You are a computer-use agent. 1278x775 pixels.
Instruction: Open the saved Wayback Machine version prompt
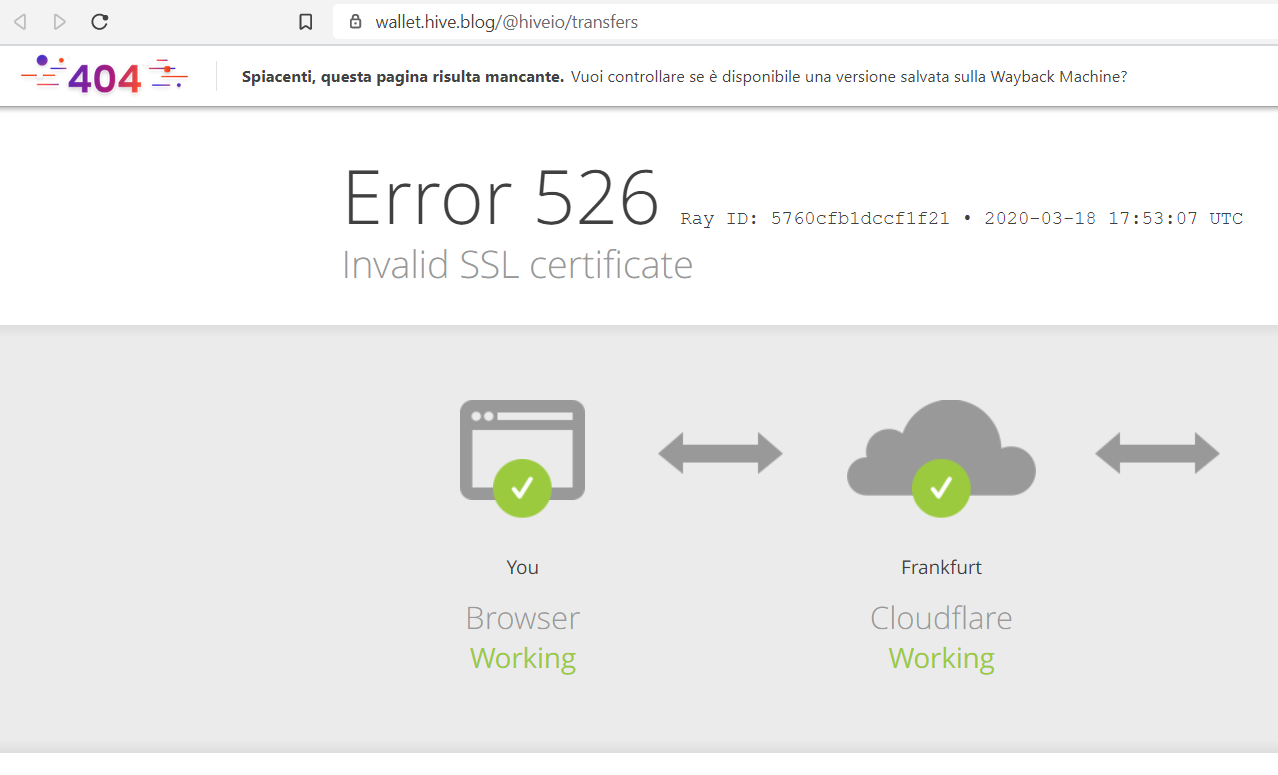tap(849, 76)
